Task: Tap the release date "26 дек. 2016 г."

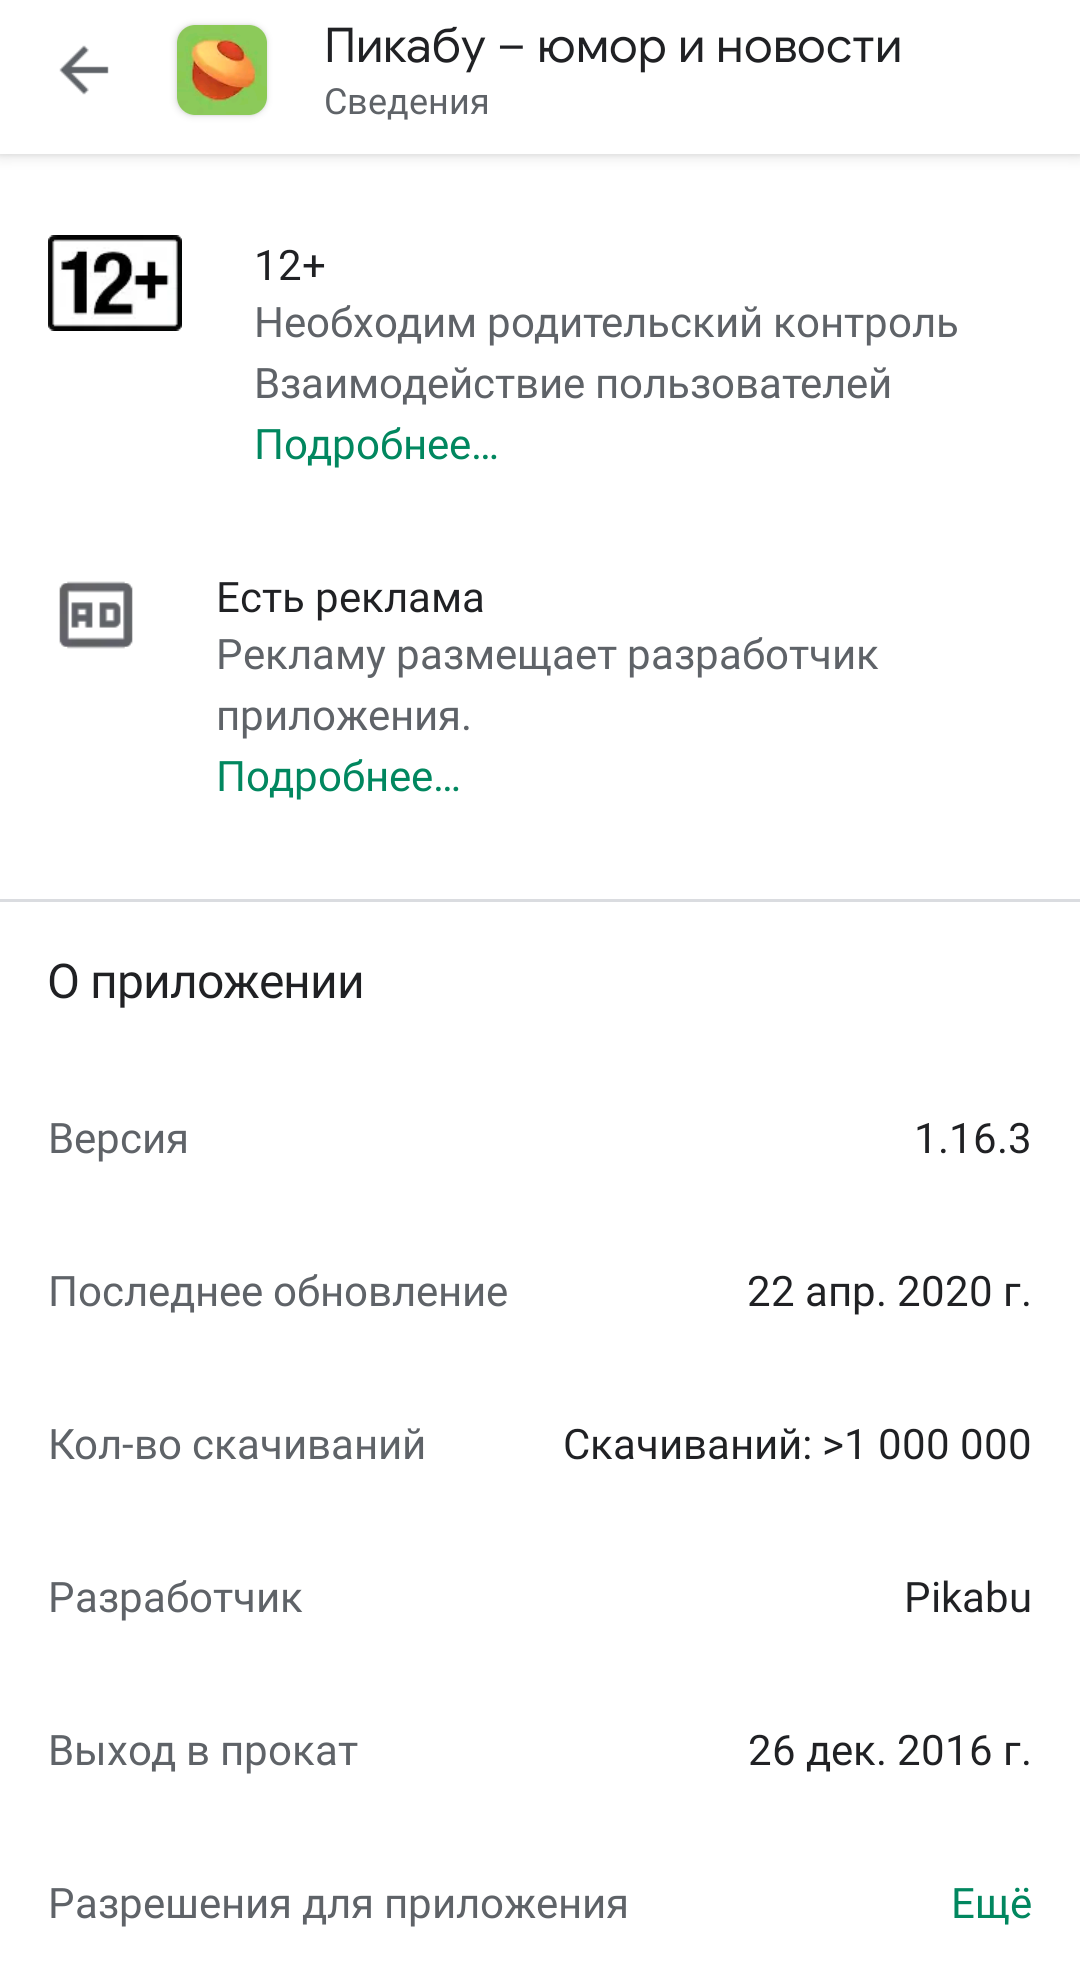Action: (x=888, y=1751)
